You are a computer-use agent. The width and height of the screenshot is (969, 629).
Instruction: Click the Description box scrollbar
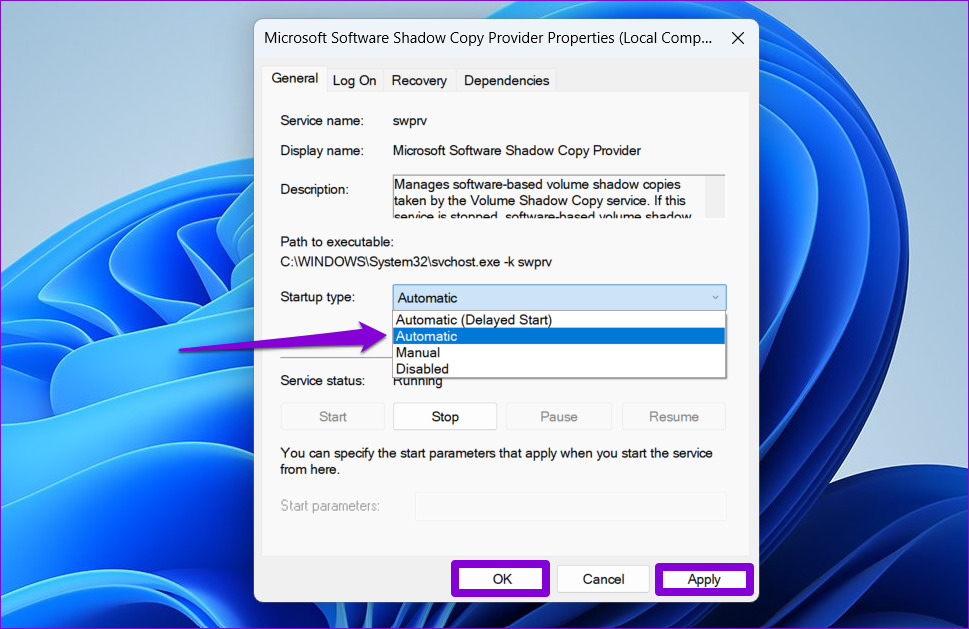[x=714, y=196]
